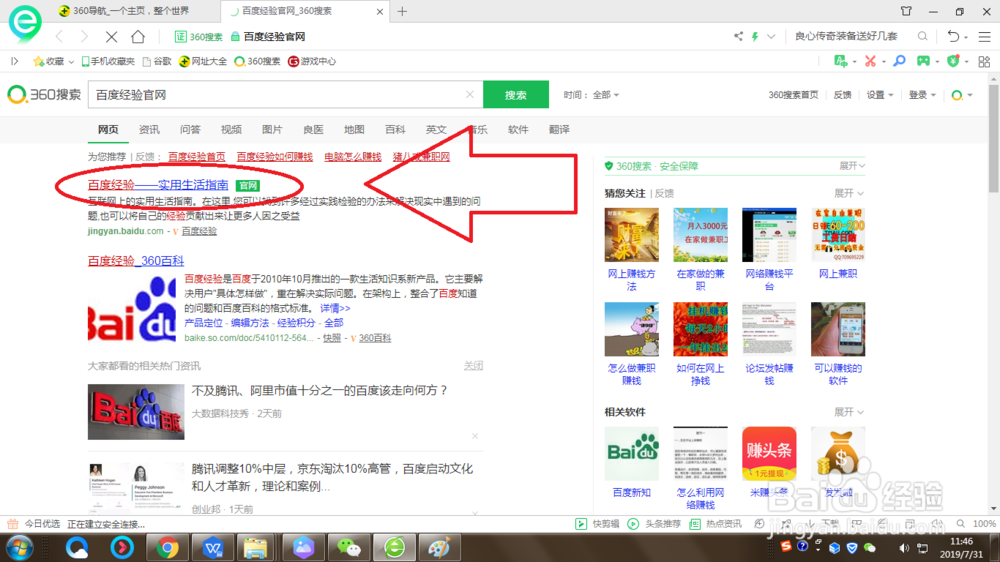
Task: Clear the search box with the X
Action: 470,94
